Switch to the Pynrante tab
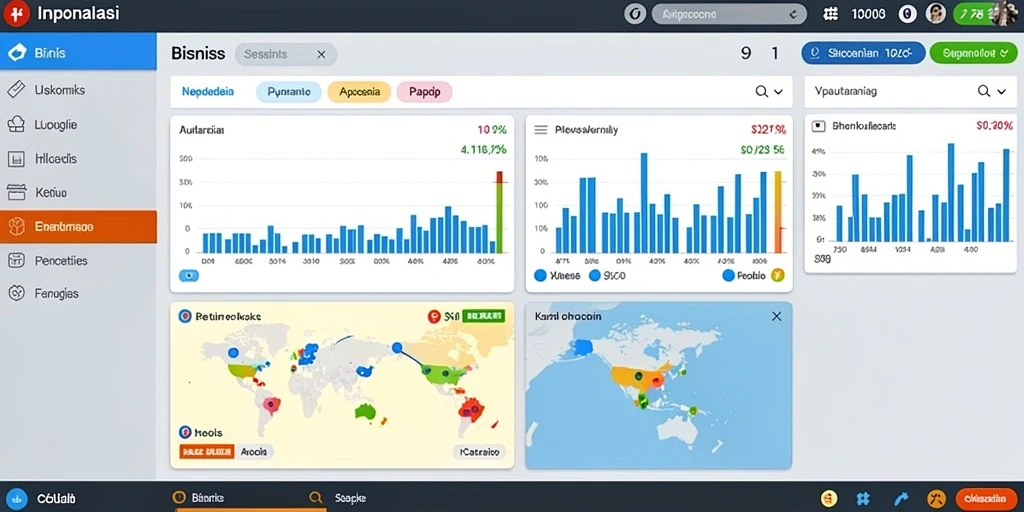 [289, 92]
